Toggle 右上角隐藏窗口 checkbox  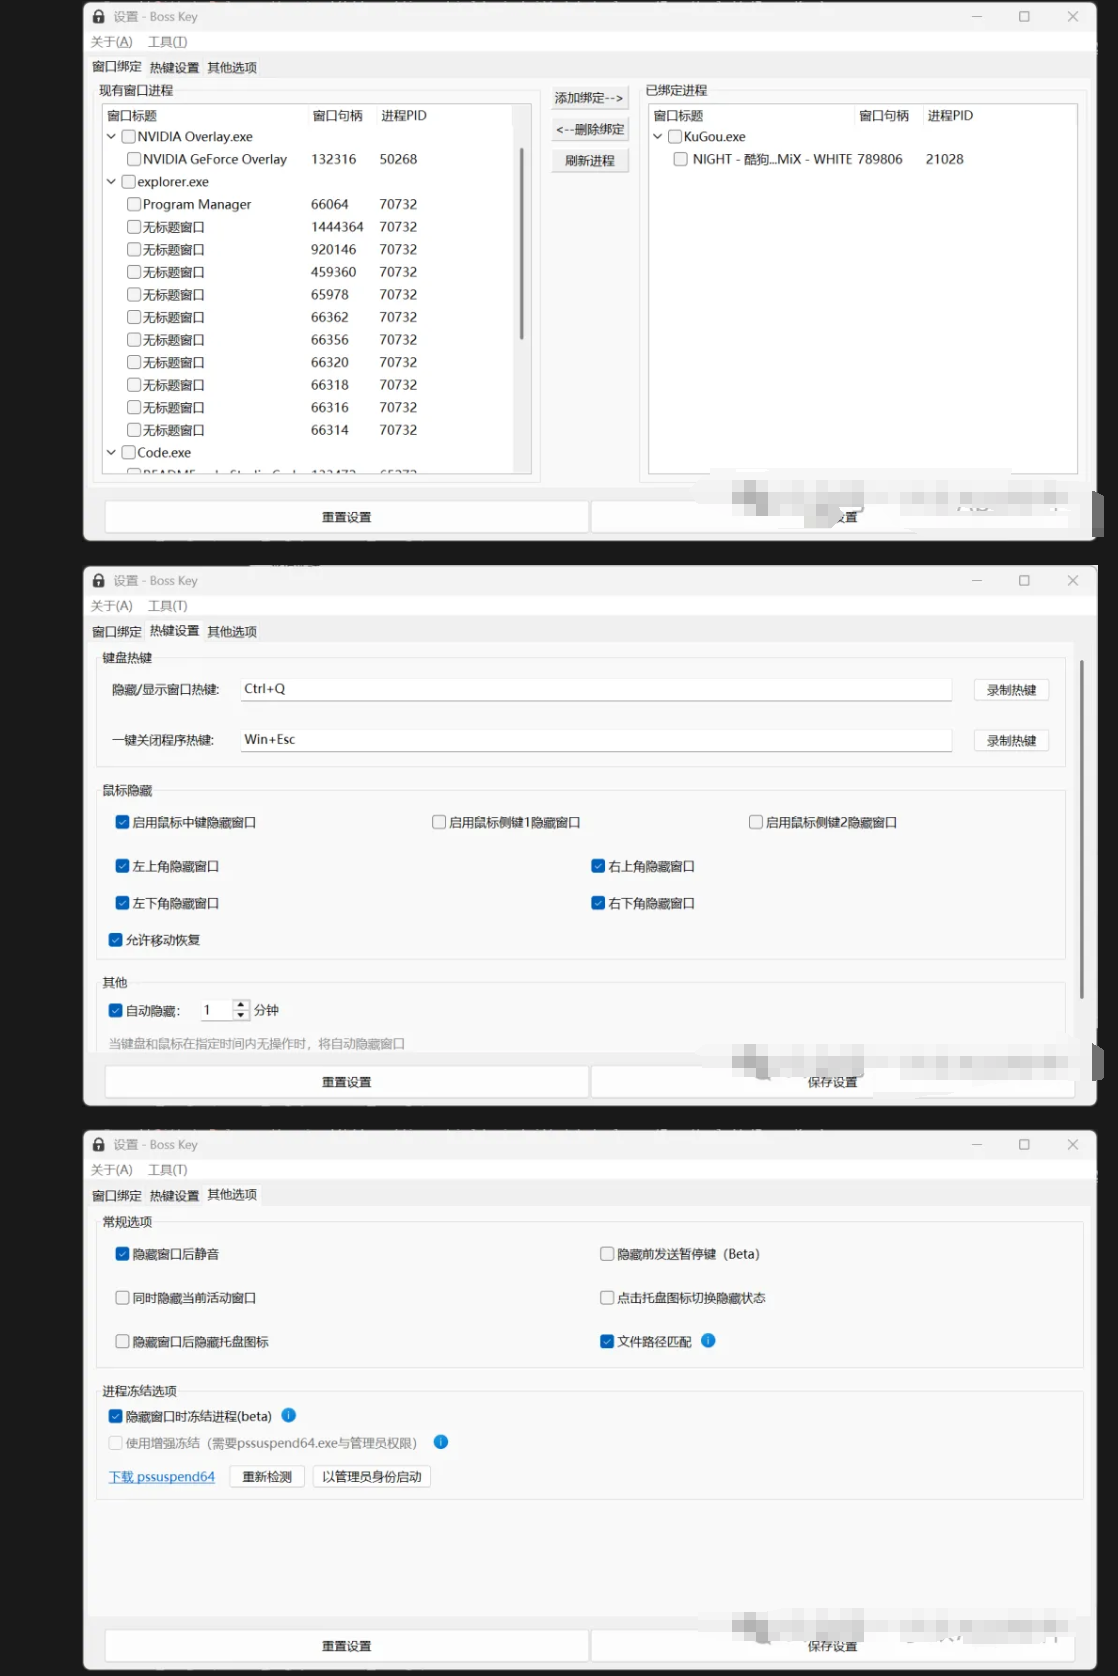pos(598,866)
